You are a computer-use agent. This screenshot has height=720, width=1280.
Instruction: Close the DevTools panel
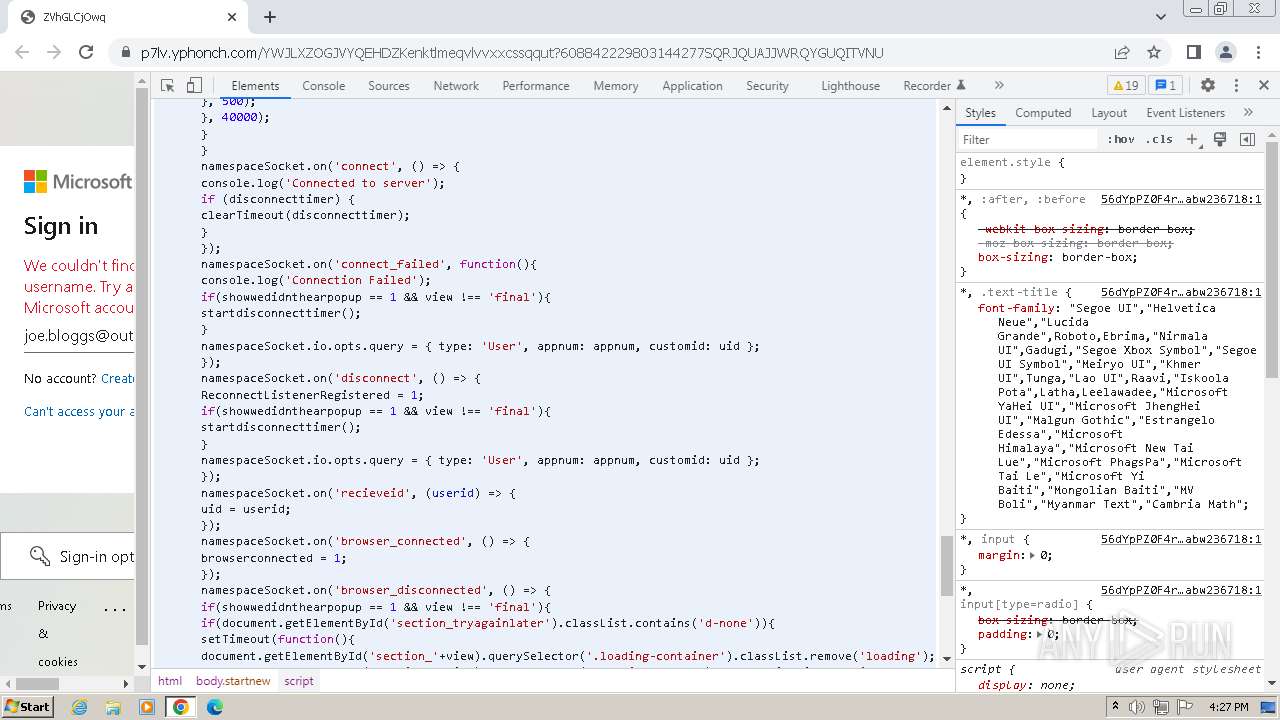[x=1264, y=86]
